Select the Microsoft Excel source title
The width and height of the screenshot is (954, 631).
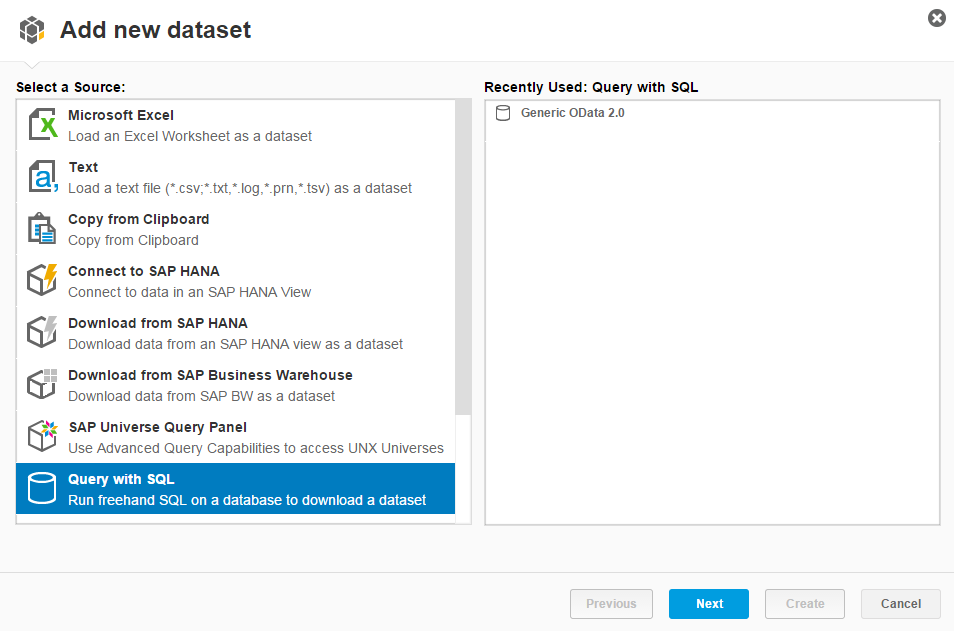pos(121,115)
